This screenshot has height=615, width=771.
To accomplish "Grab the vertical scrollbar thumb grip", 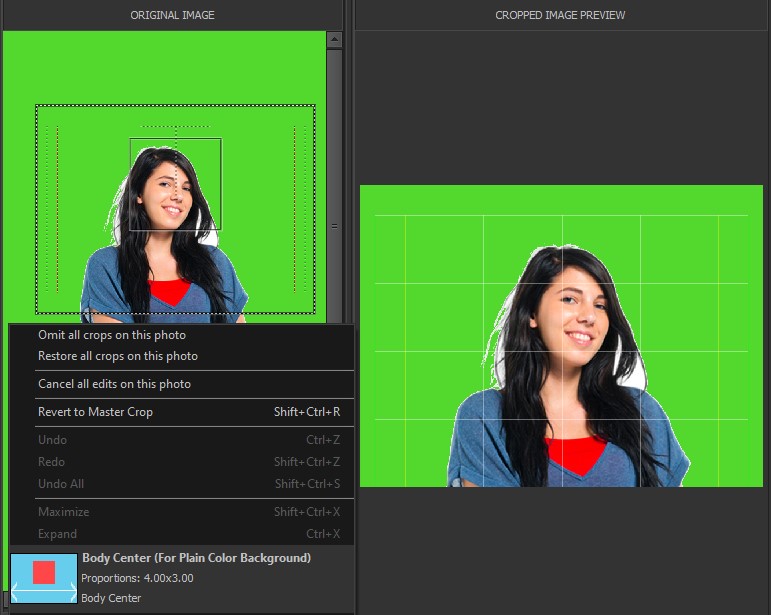I will pyautogui.click(x=334, y=227).
